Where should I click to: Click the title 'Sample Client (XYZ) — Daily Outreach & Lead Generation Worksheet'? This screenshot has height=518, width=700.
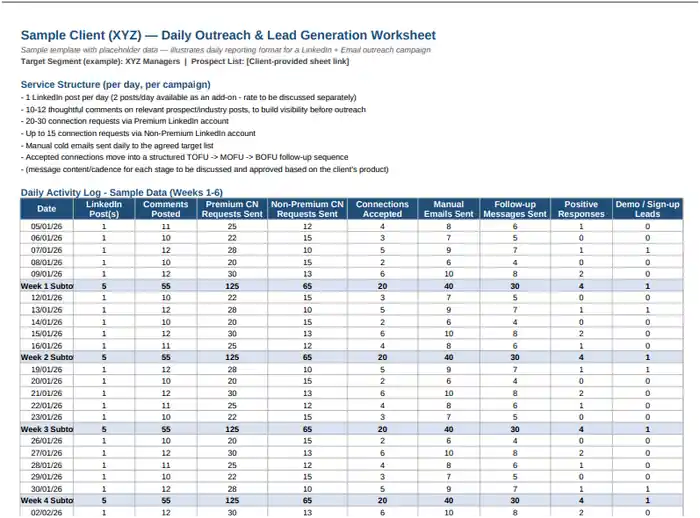point(228,35)
